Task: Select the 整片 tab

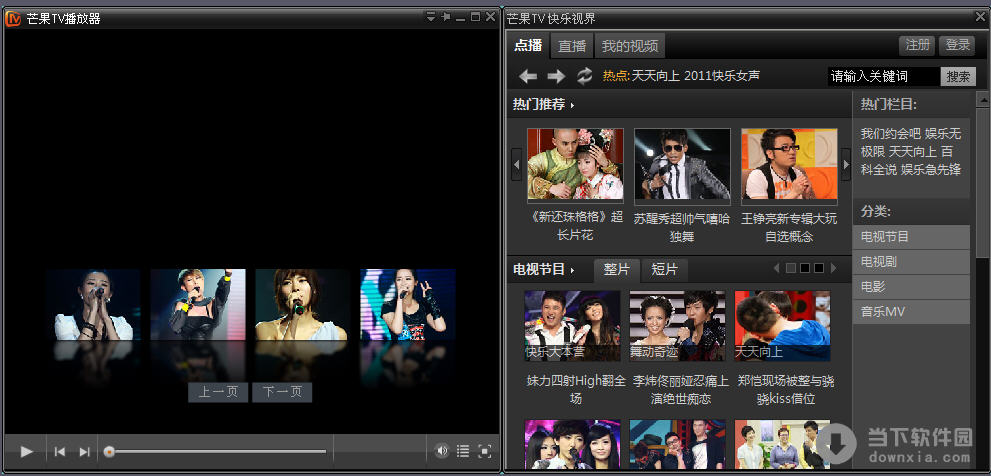Action: [x=616, y=270]
